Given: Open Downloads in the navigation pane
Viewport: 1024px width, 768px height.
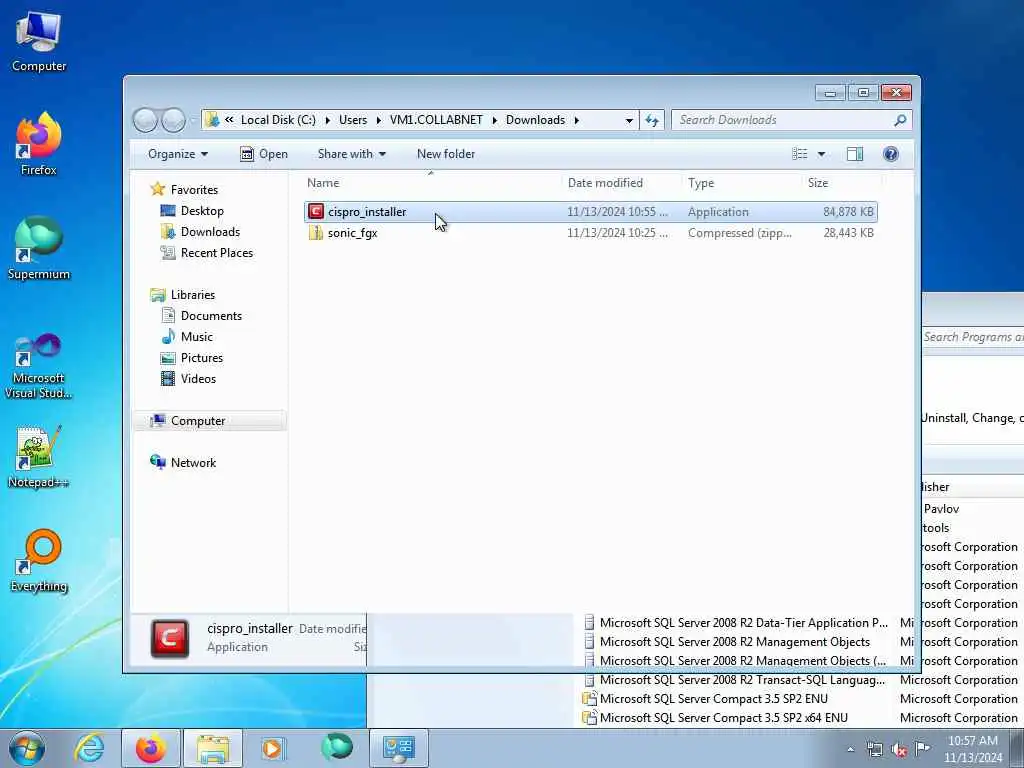Looking at the screenshot, I should point(210,232).
